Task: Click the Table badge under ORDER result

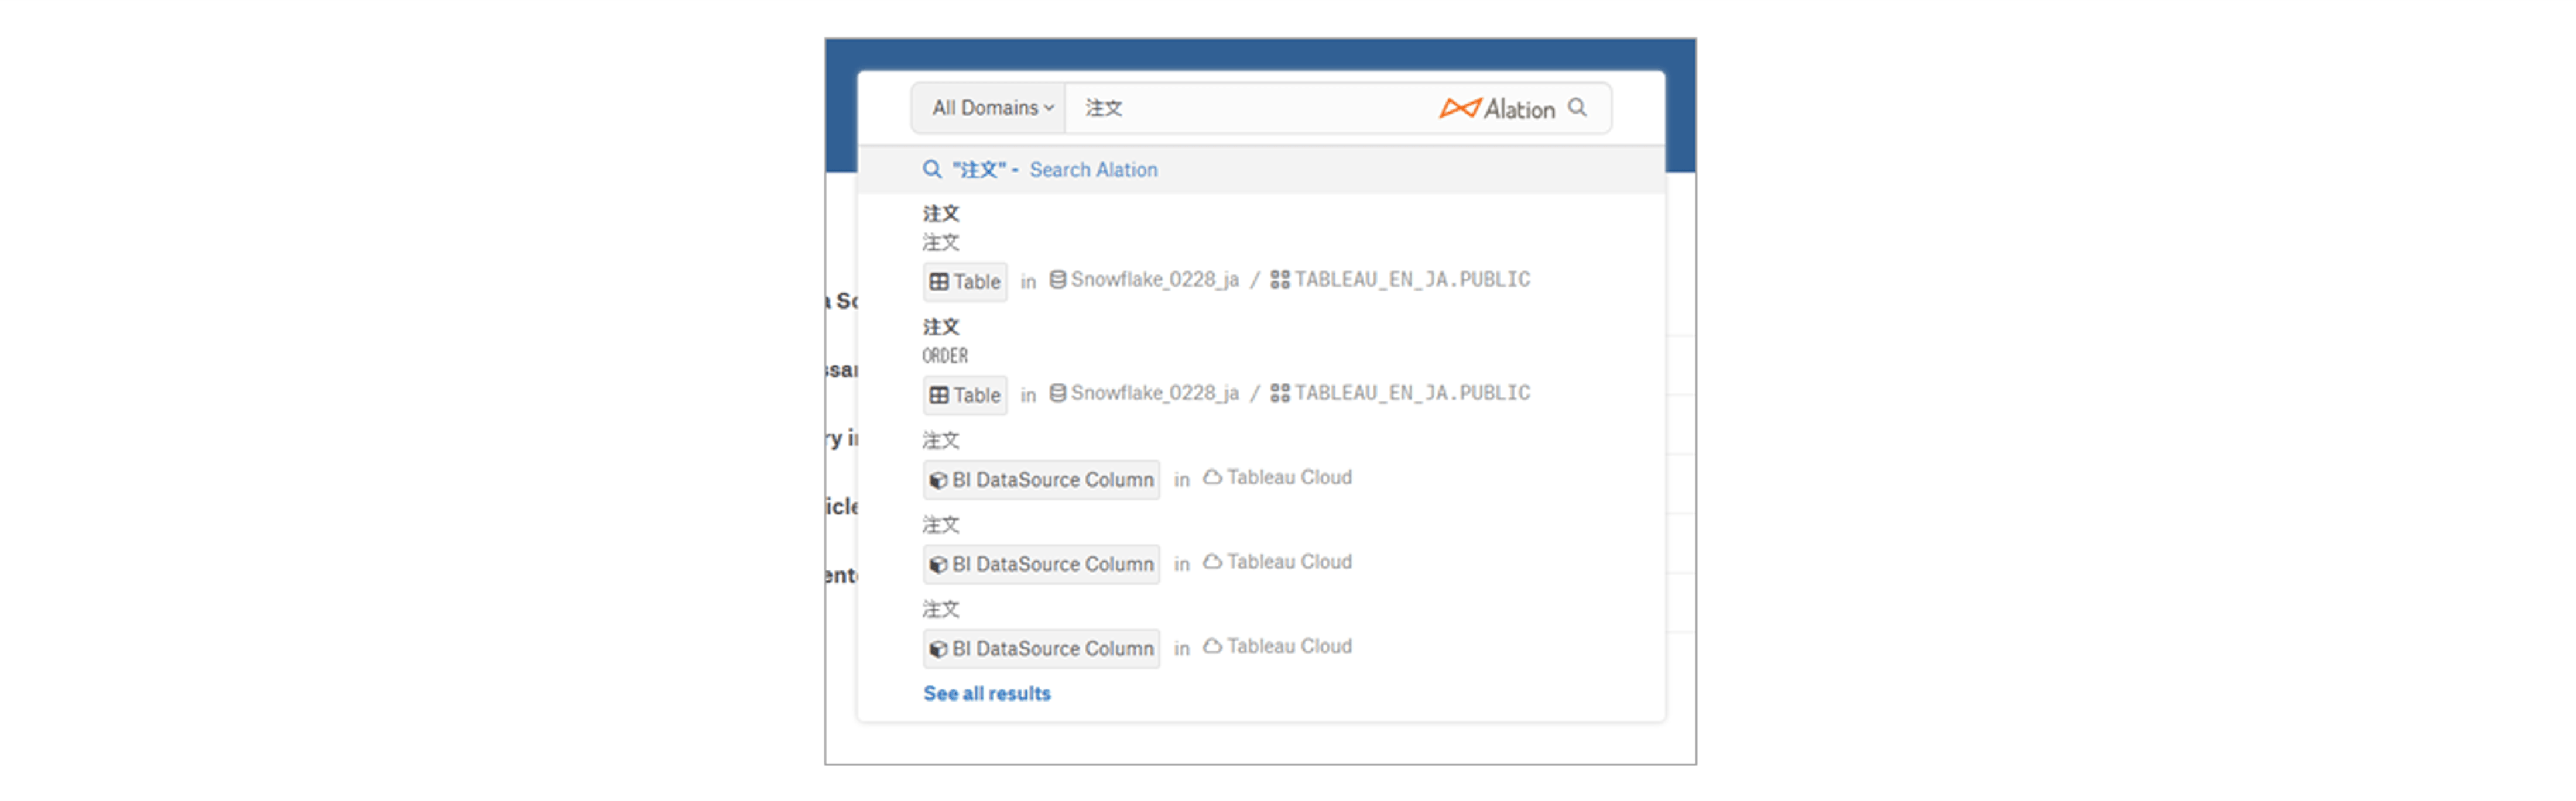Action: click(x=965, y=395)
